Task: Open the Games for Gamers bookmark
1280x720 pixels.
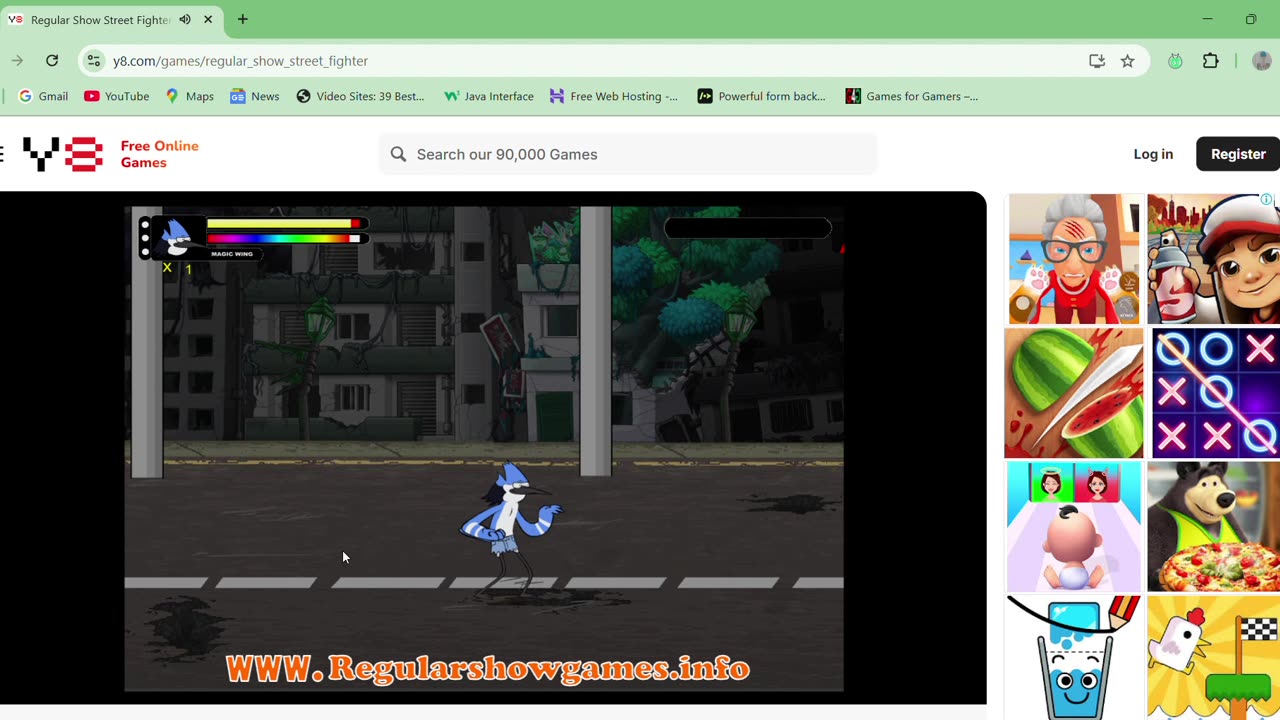Action: pyautogui.click(x=912, y=96)
